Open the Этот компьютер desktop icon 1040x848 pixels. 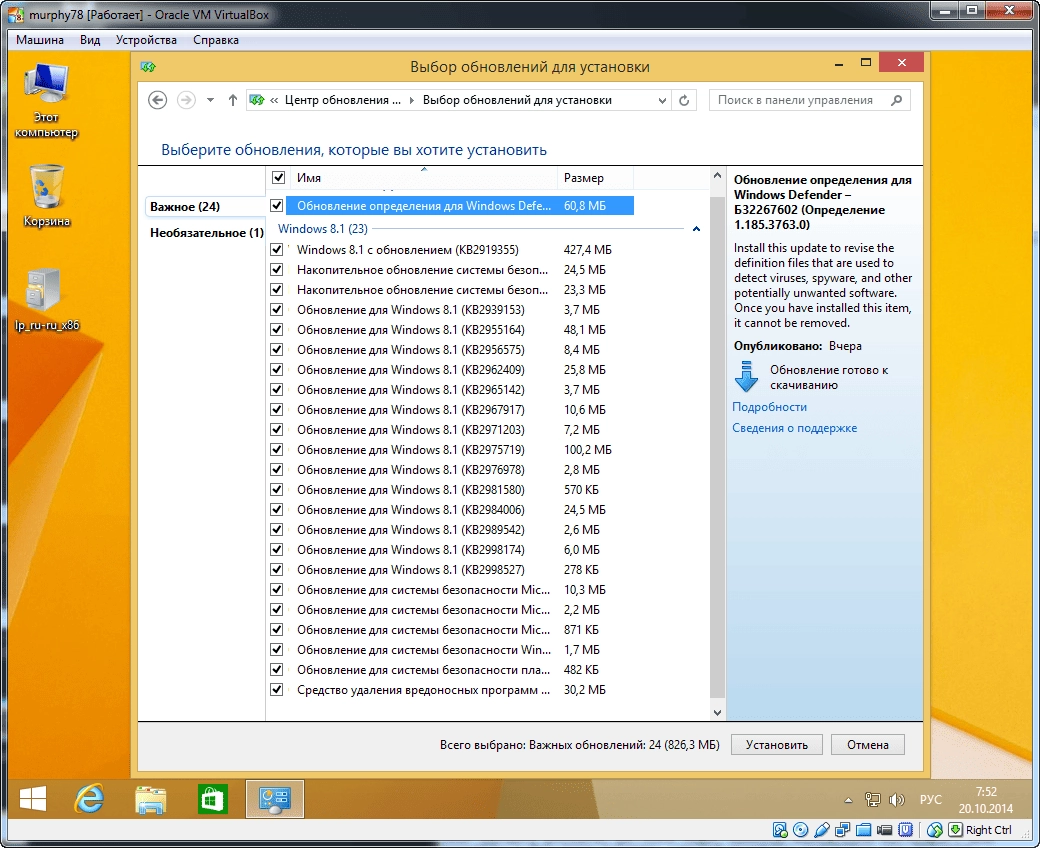pyautogui.click(x=46, y=101)
